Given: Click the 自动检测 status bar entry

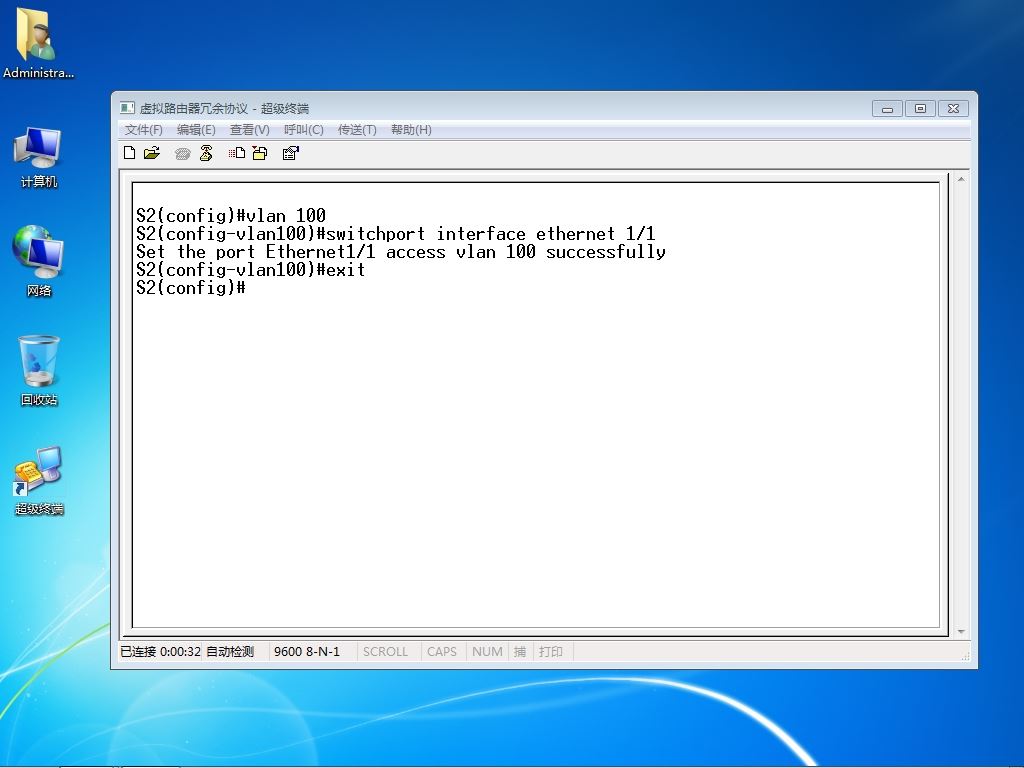Looking at the screenshot, I should [230, 651].
